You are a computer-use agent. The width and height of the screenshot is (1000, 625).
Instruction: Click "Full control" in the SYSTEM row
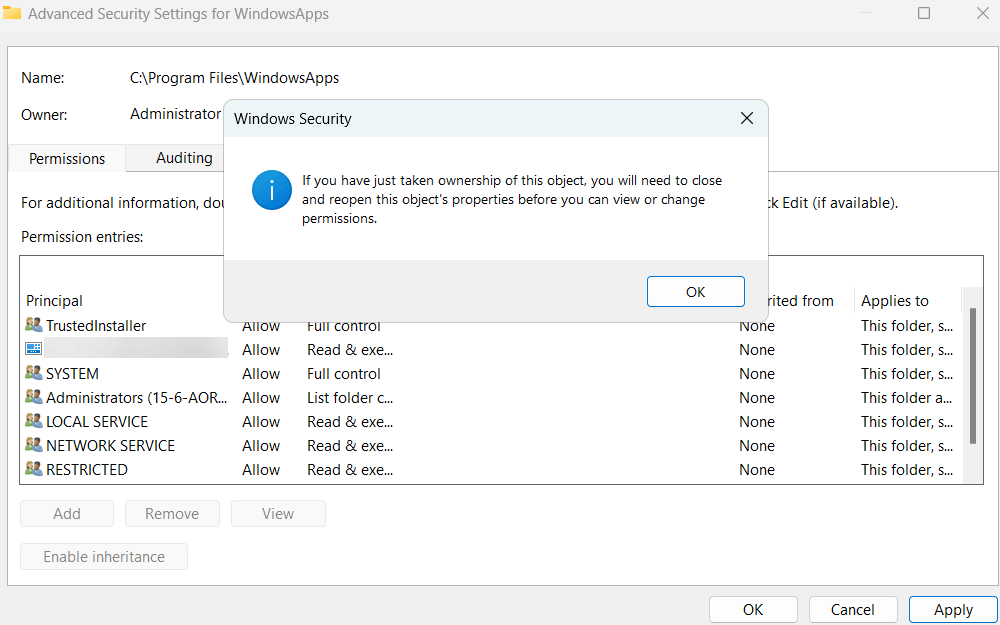point(344,373)
